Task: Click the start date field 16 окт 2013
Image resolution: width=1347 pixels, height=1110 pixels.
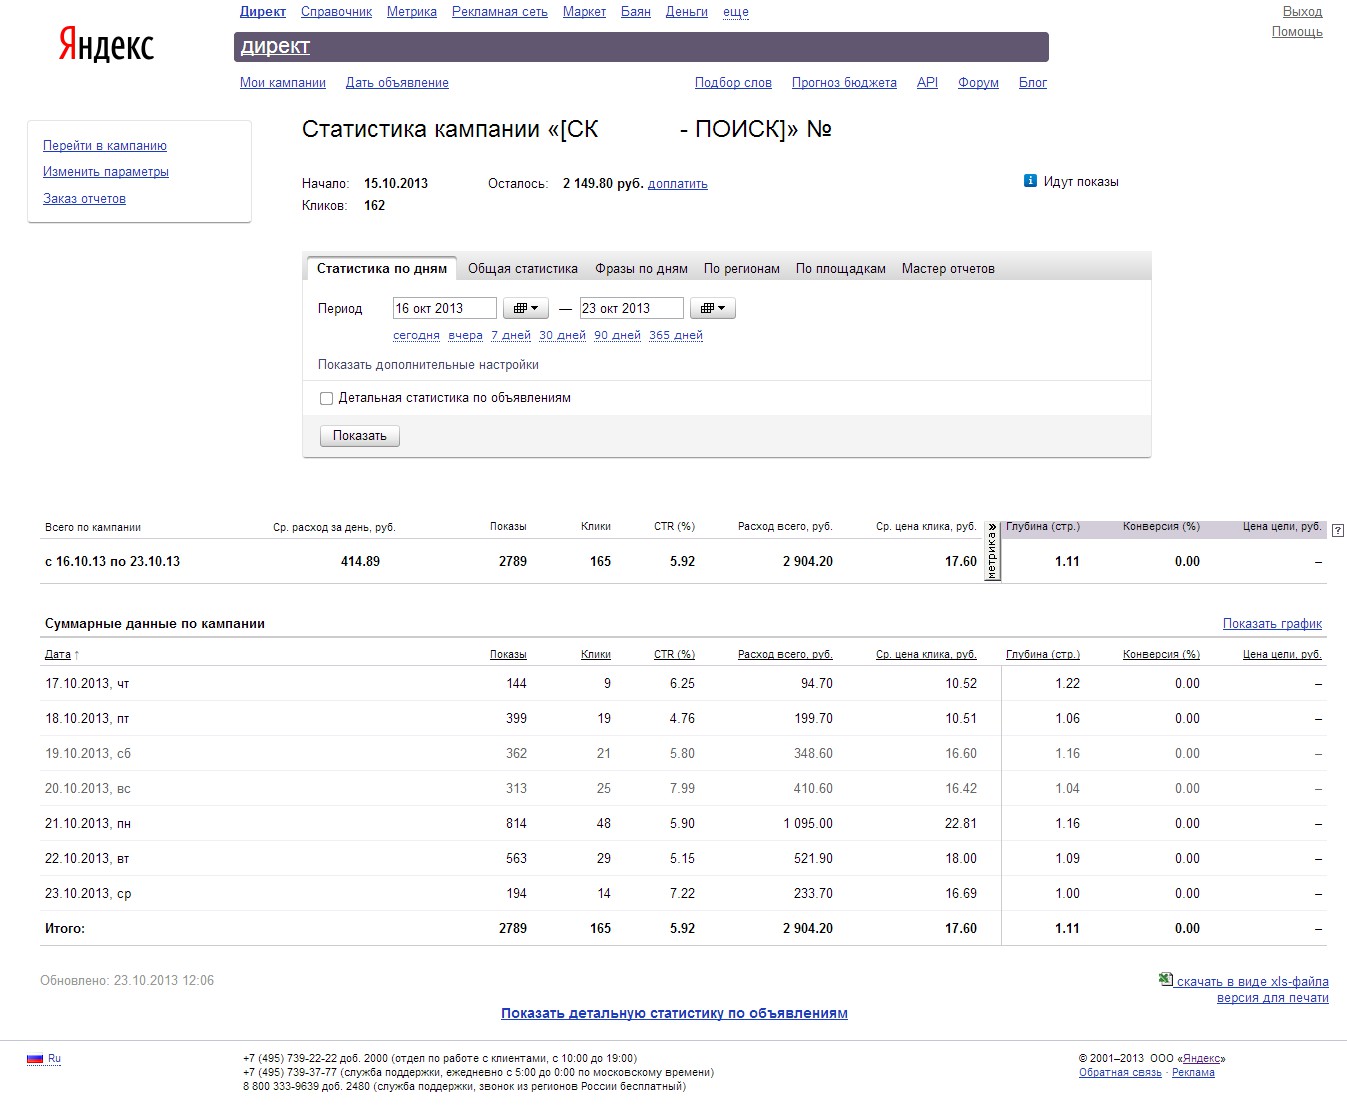Action: 445,308
